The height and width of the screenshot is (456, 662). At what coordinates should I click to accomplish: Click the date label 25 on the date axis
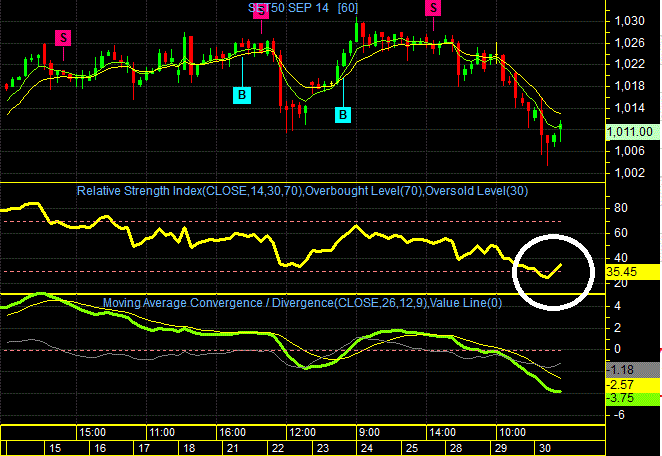click(412, 448)
